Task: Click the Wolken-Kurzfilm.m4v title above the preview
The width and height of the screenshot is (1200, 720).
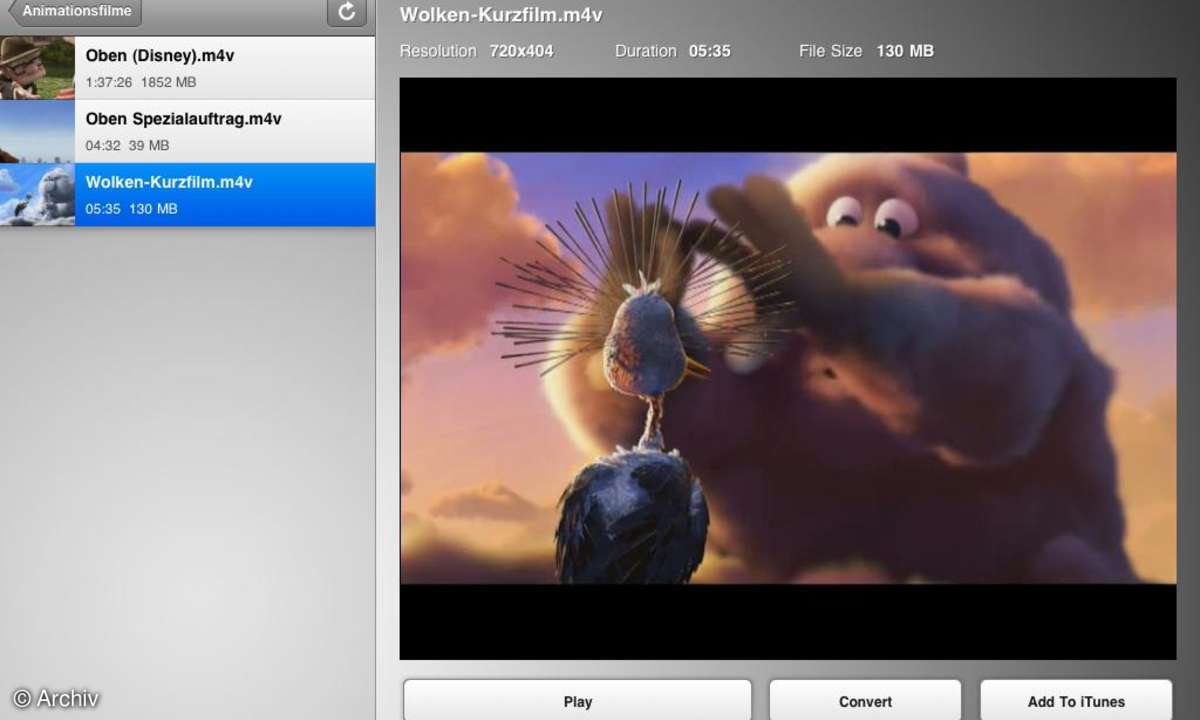Action: [501, 15]
